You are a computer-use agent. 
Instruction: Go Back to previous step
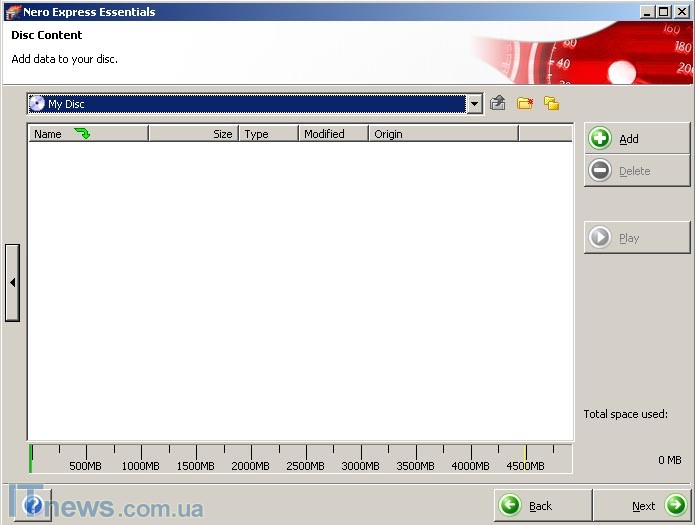click(x=542, y=506)
